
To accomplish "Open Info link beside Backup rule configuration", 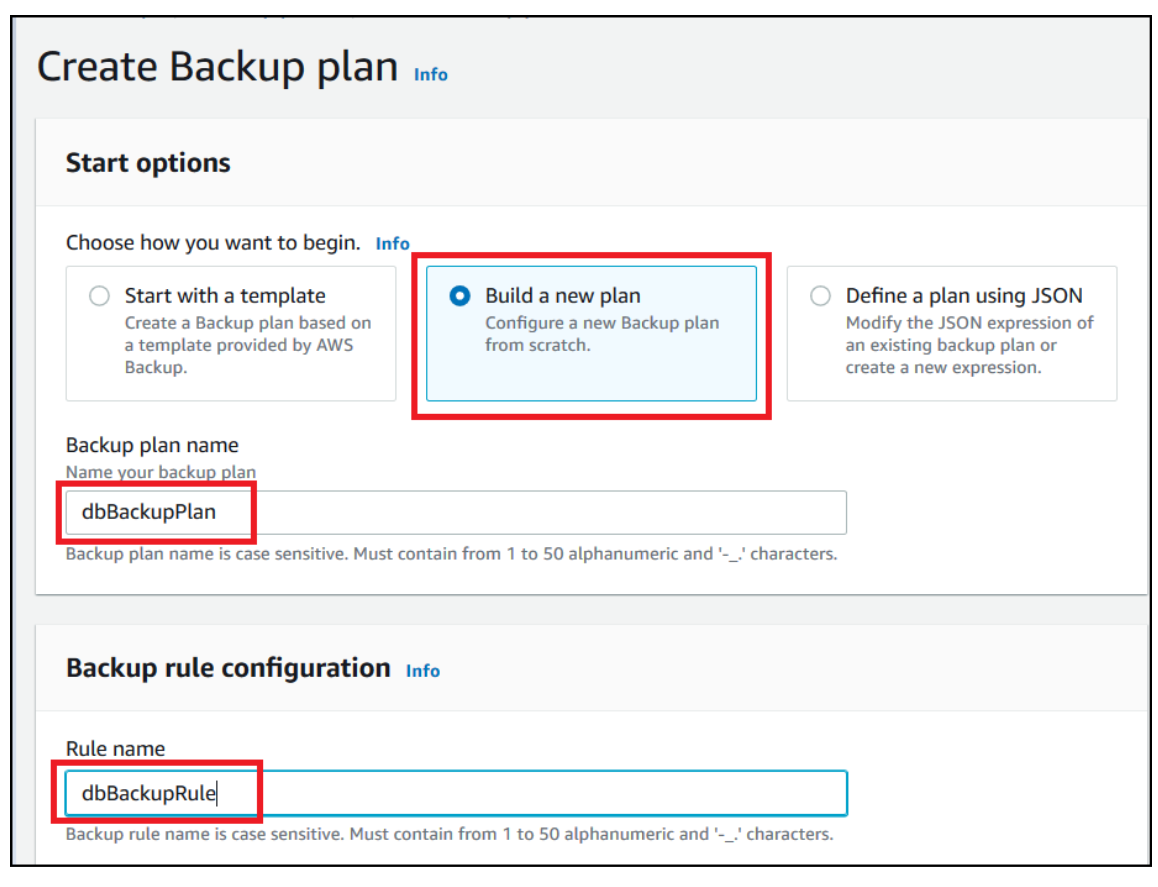I will [422, 671].
